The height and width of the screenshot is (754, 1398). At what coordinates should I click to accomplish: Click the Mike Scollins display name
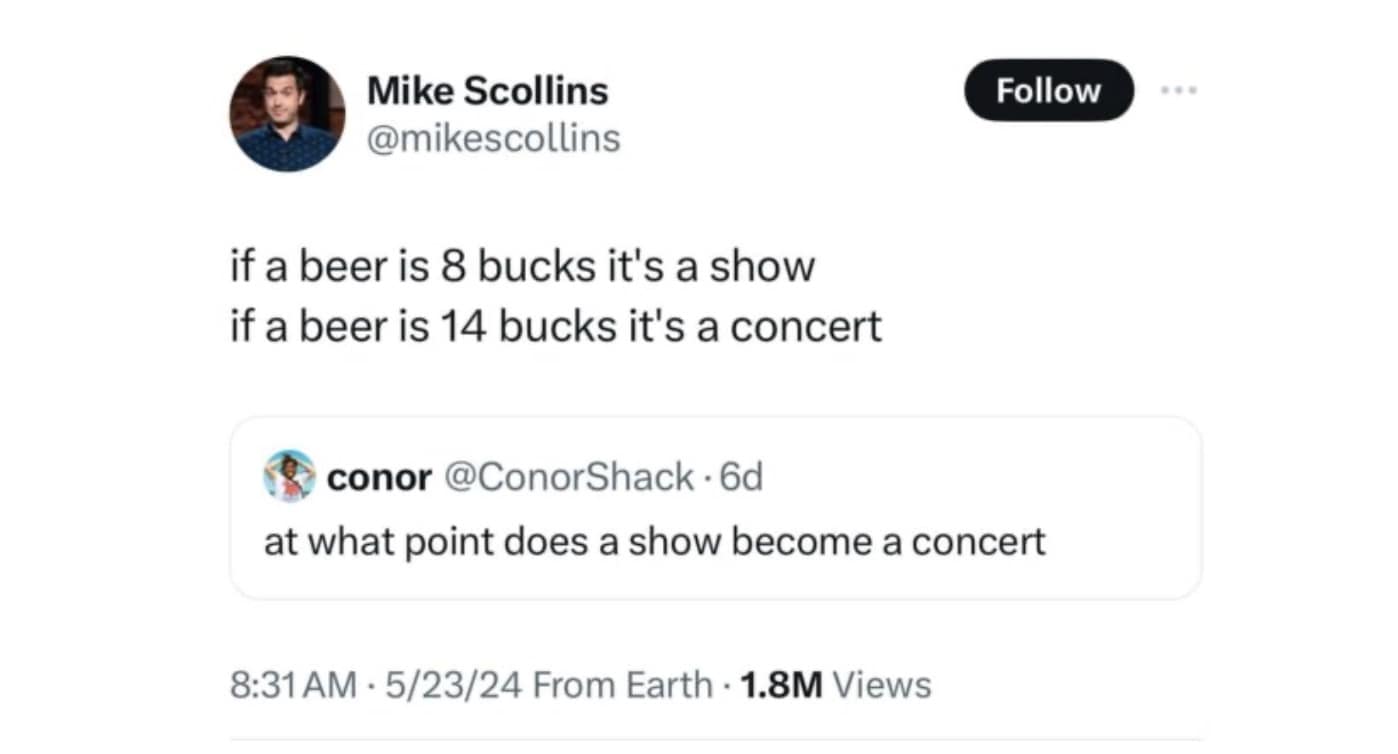[x=487, y=91]
